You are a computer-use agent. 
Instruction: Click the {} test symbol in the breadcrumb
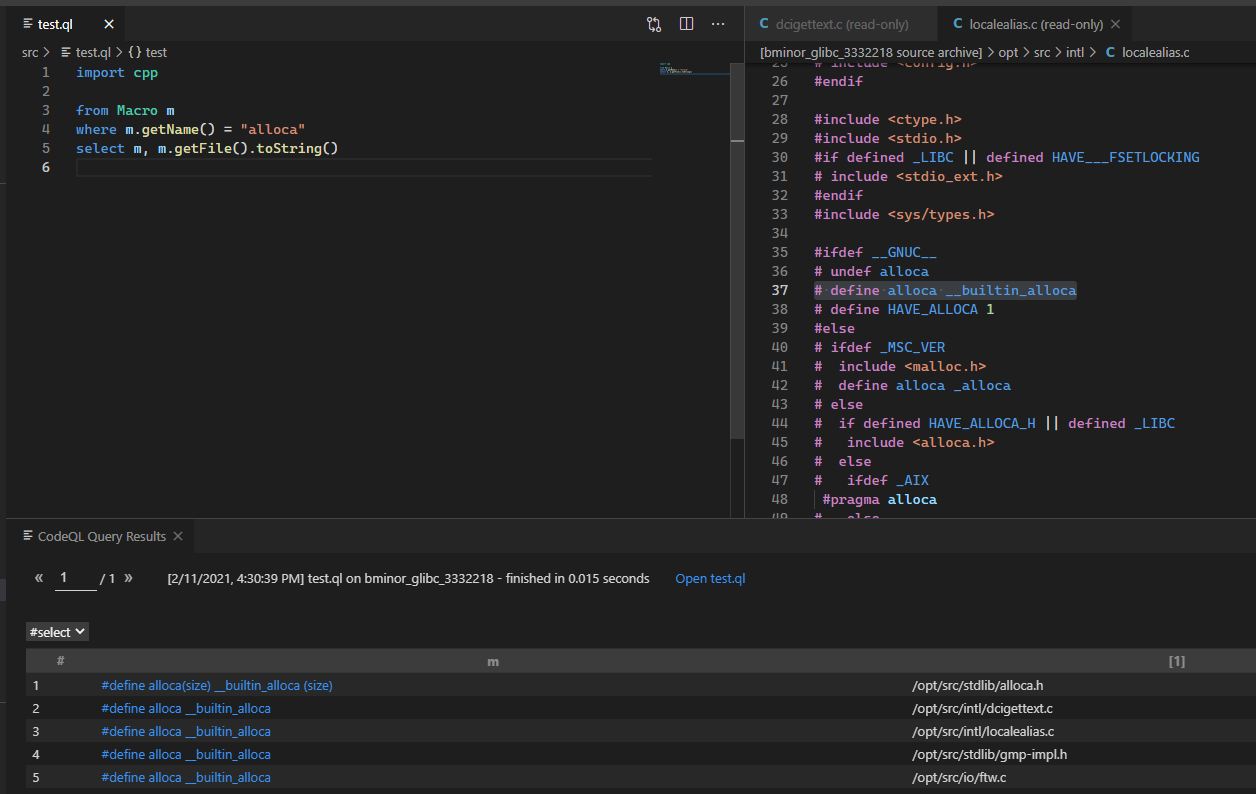tap(150, 52)
